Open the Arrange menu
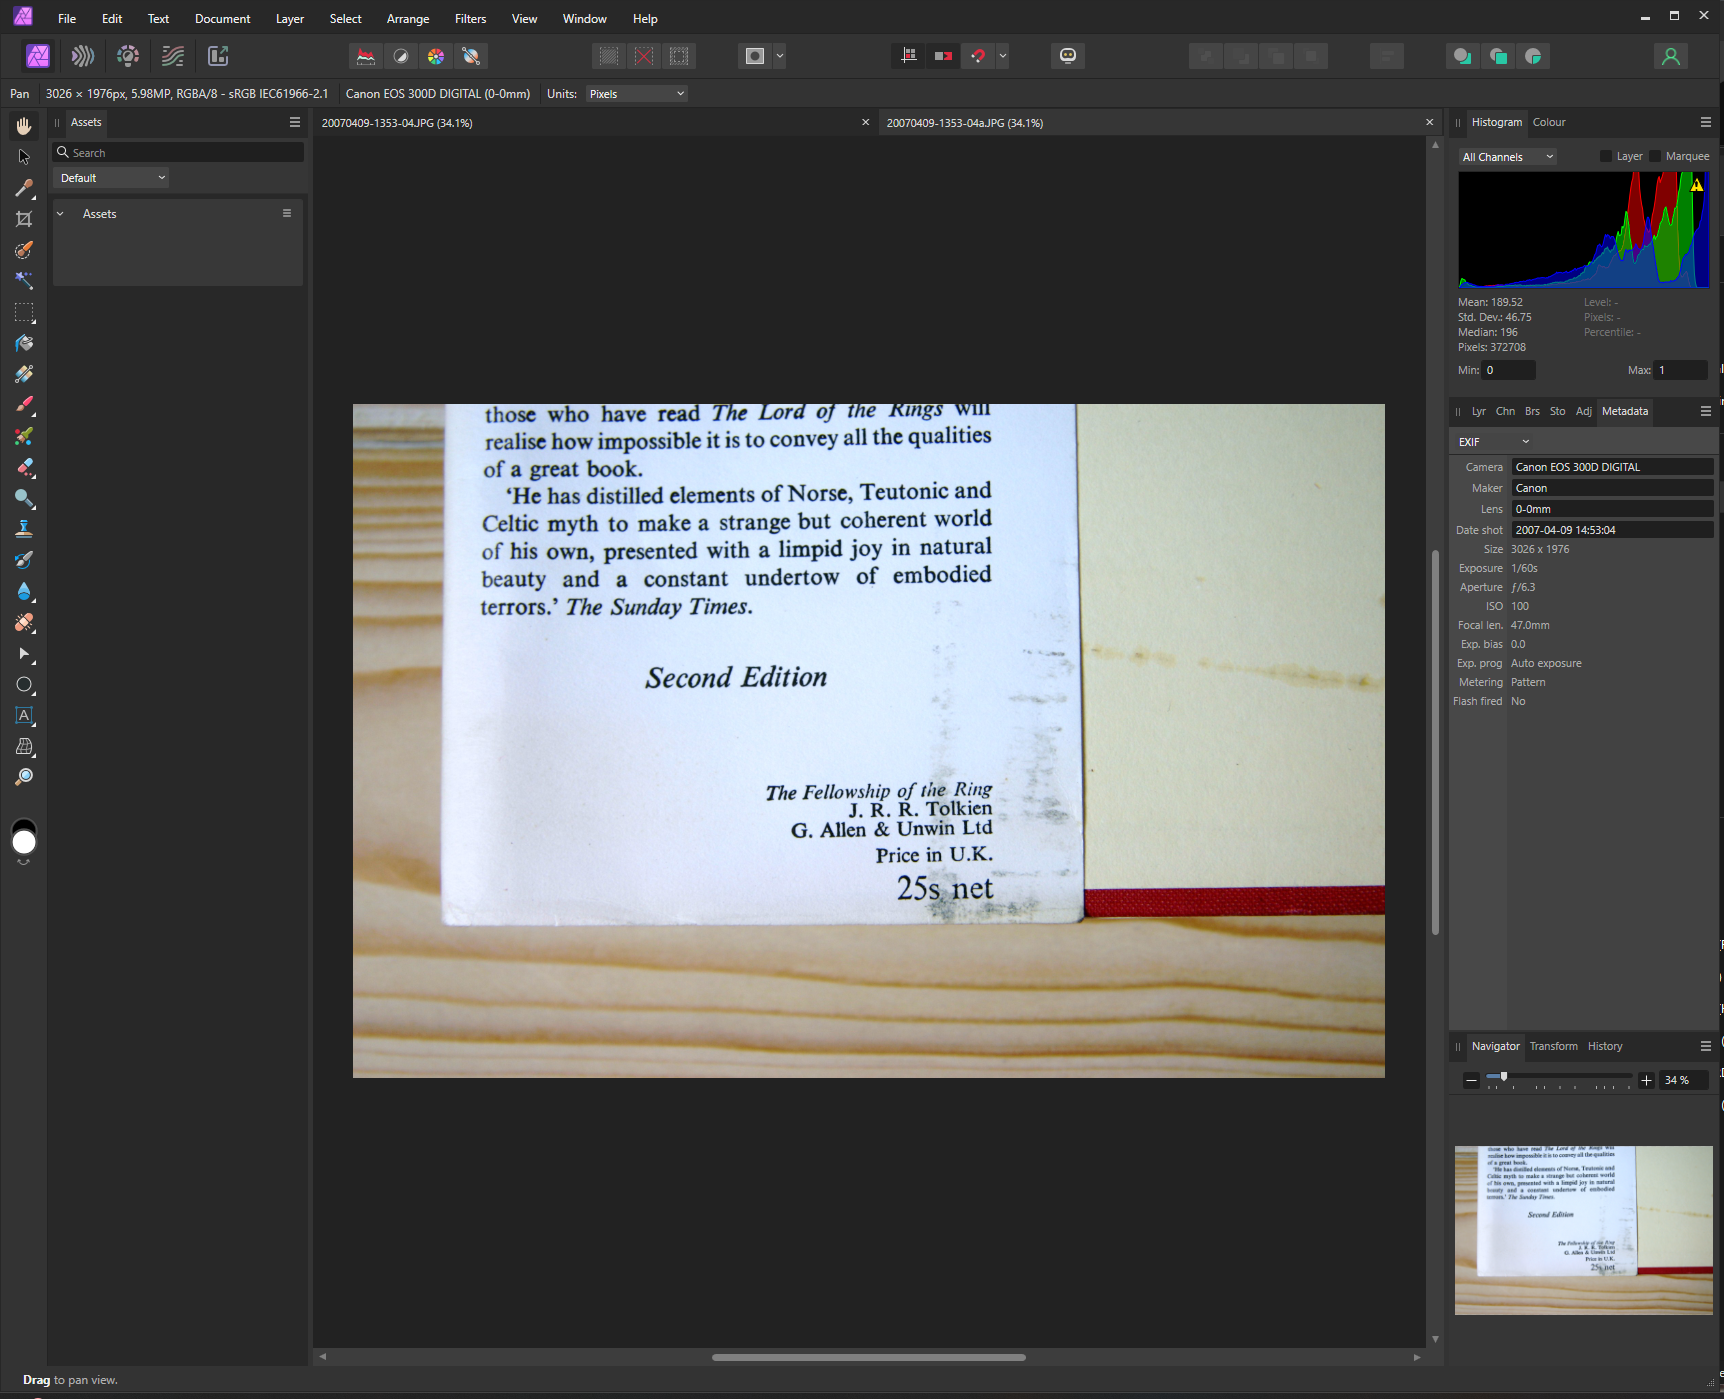 (x=408, y=19)
